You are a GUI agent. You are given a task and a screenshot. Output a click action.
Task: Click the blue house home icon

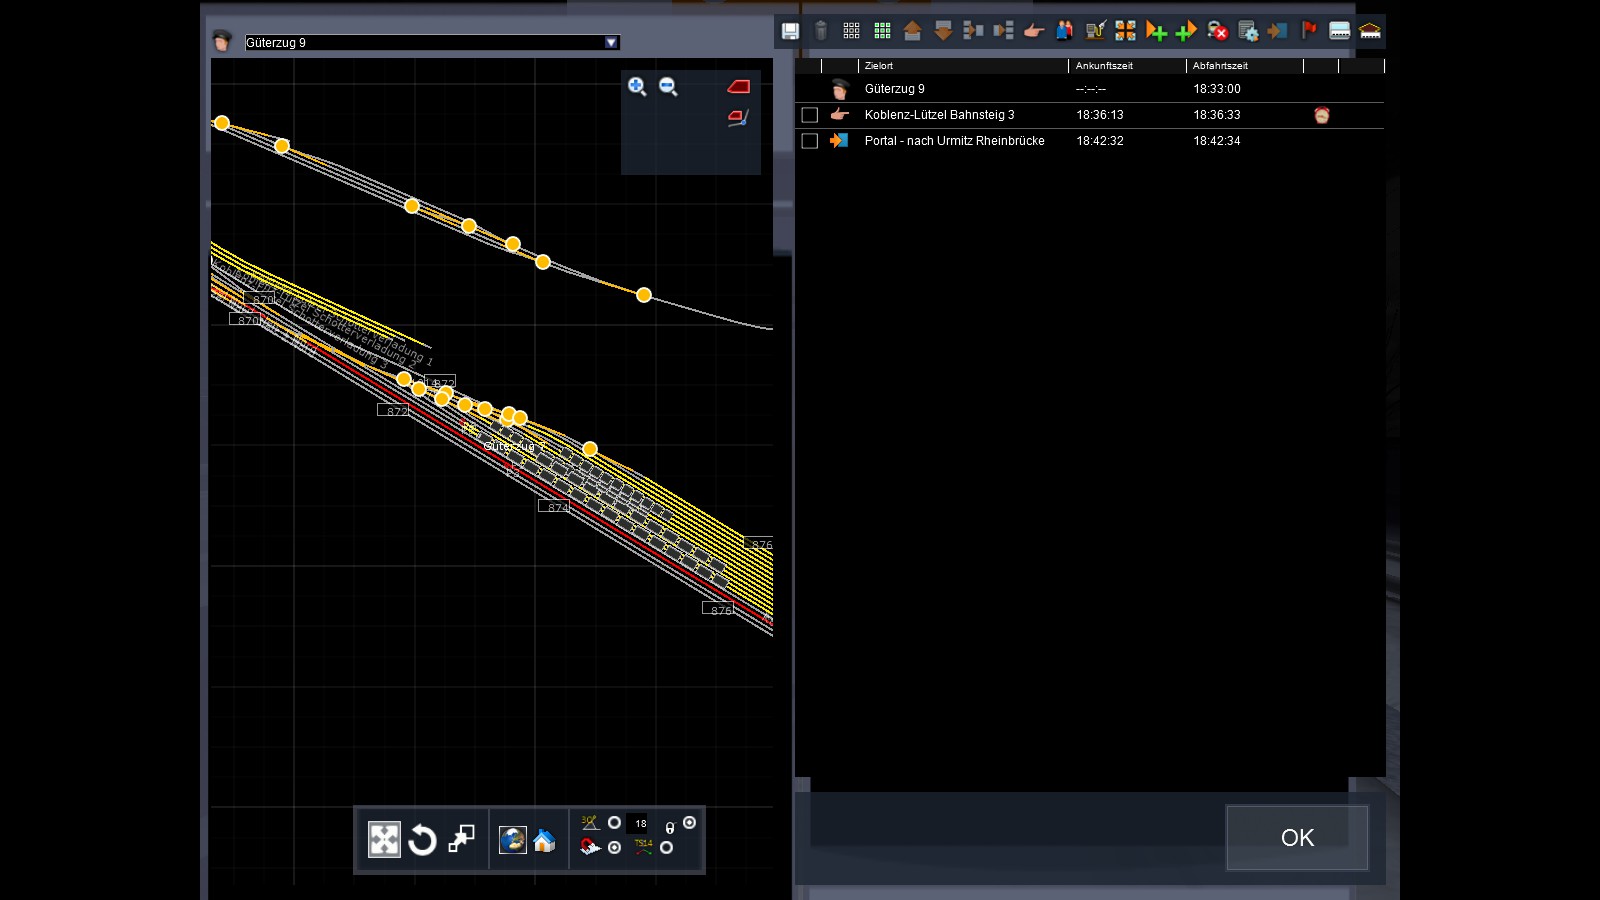coord(544,840)
